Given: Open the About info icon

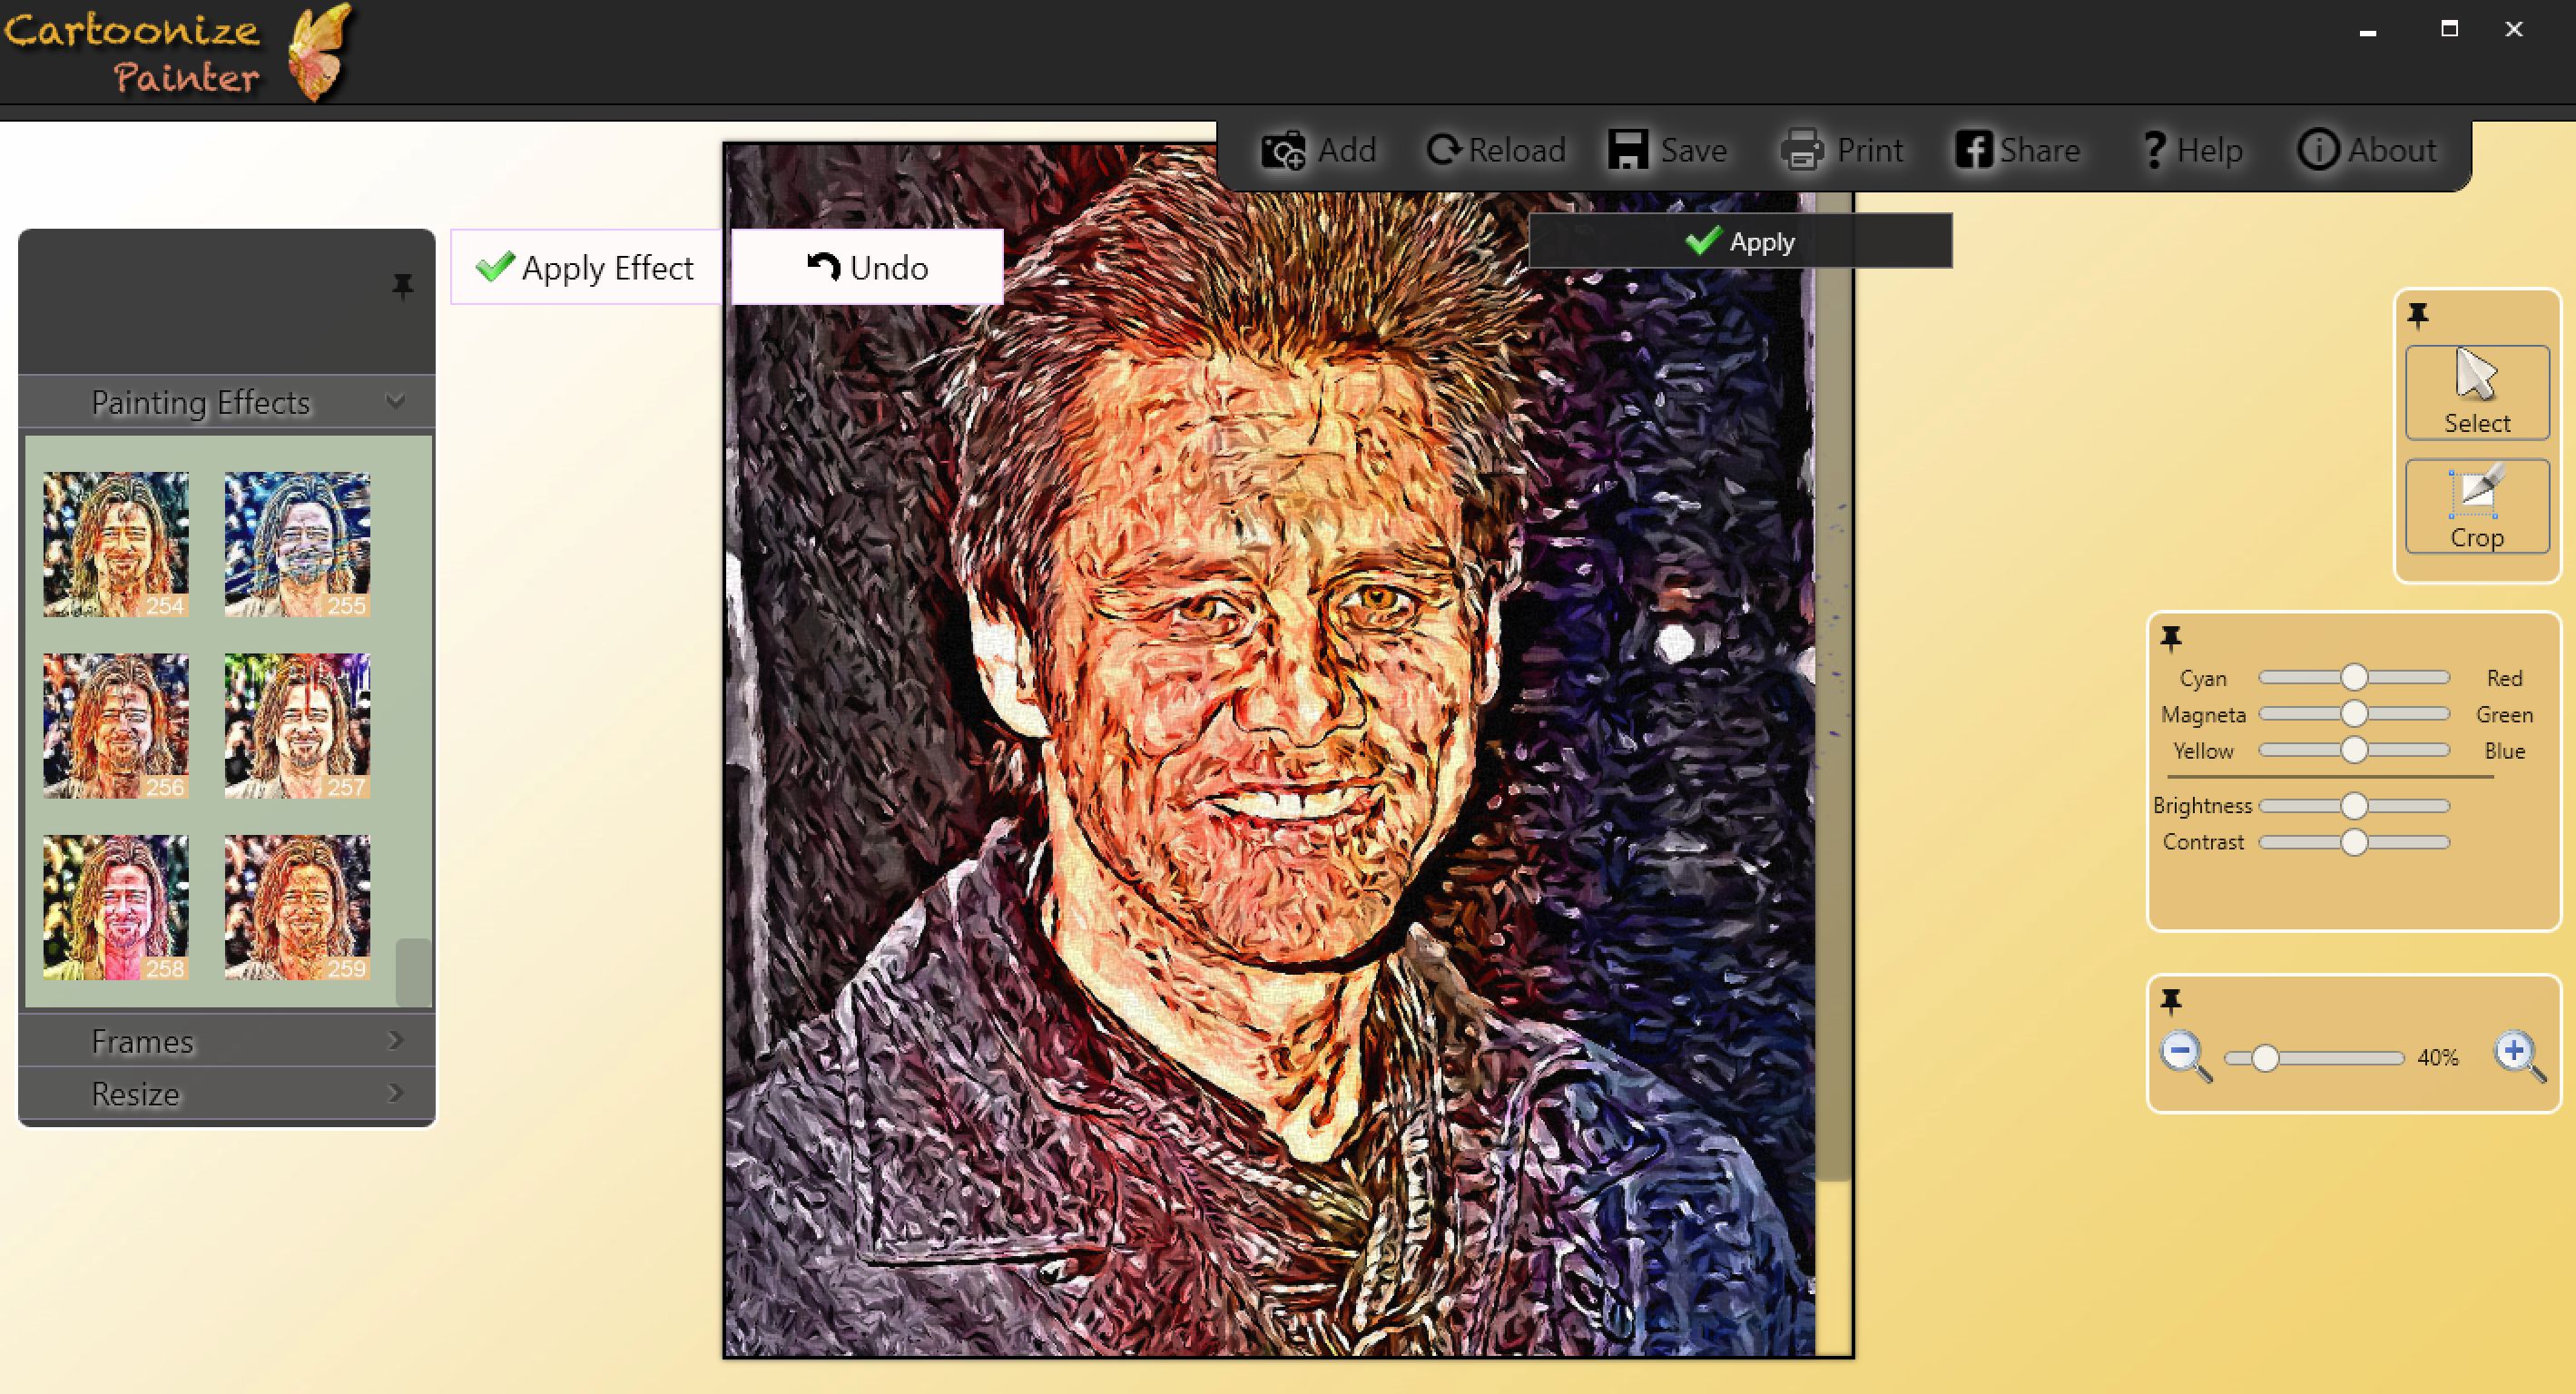Looking at the screenshot, I should point(2317,151).
